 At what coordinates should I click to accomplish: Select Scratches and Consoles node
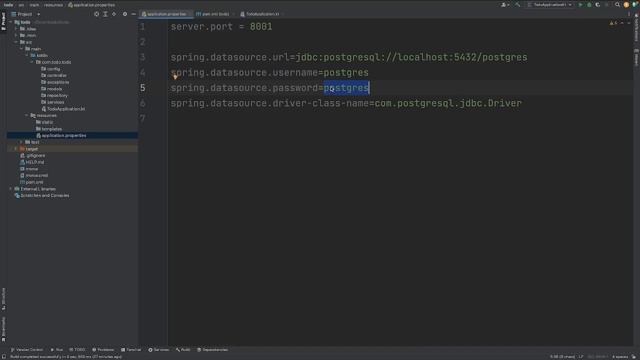(x=42, y=196)
